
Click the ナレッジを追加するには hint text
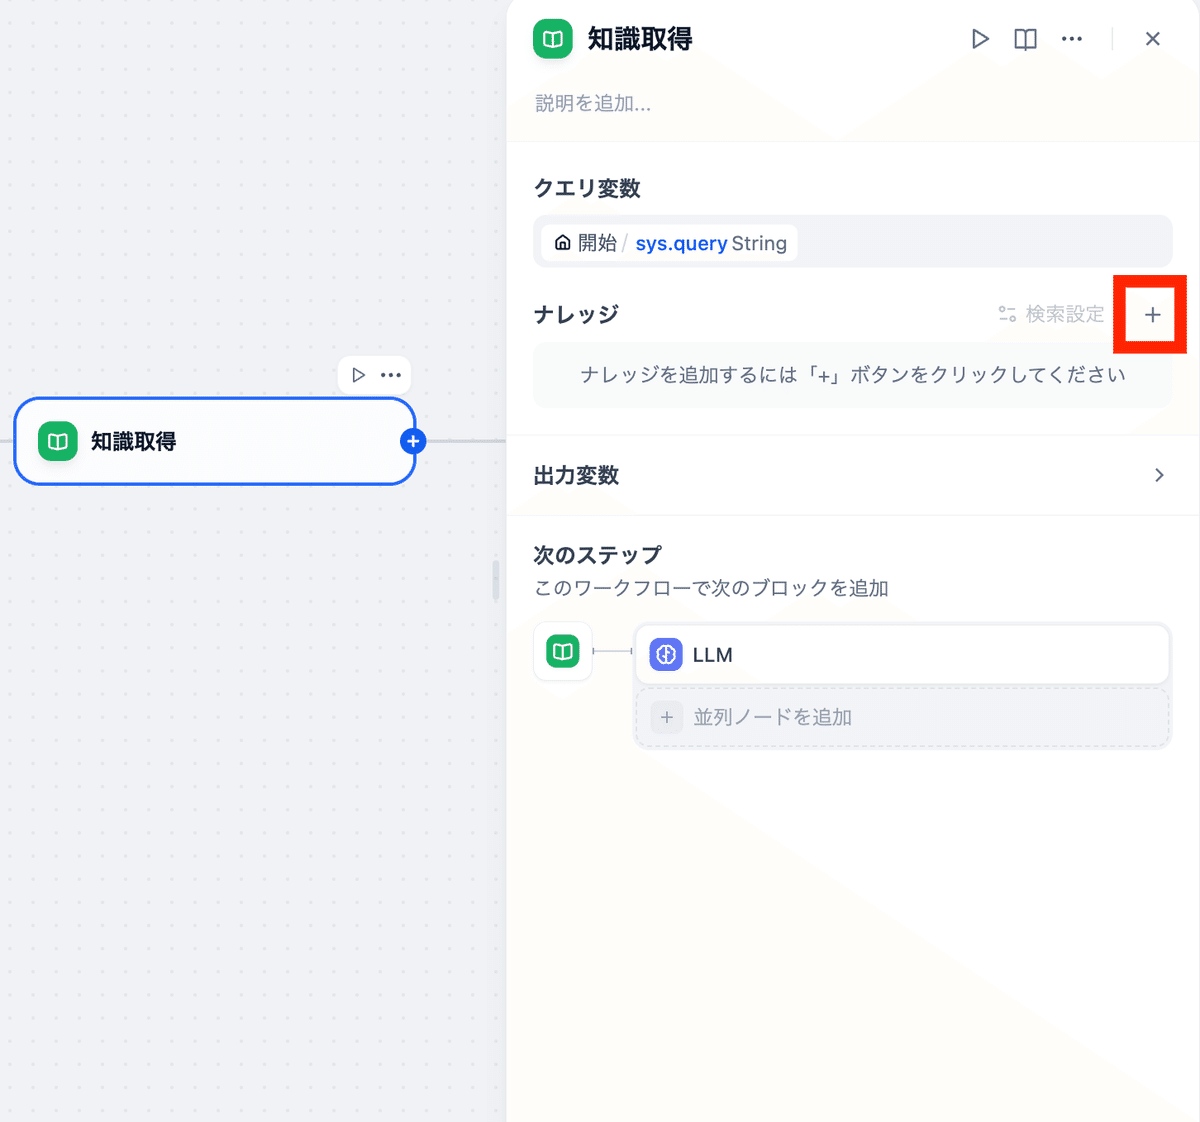(852, 375)
